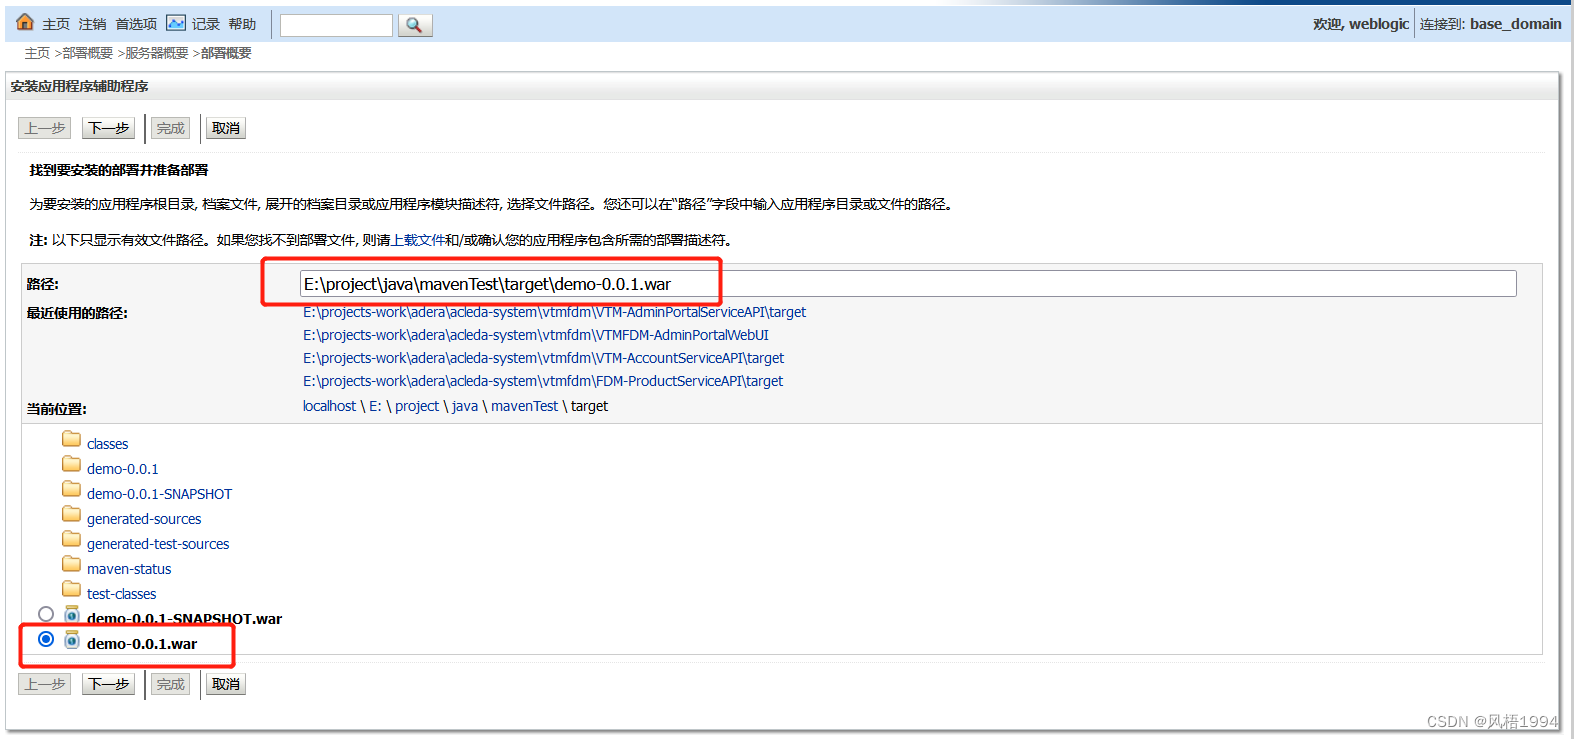Click the demo-0.0.1-SNAPSHOT.war file name
Viewport: 1574px width, 739px height.
click(x=184, y=619)
